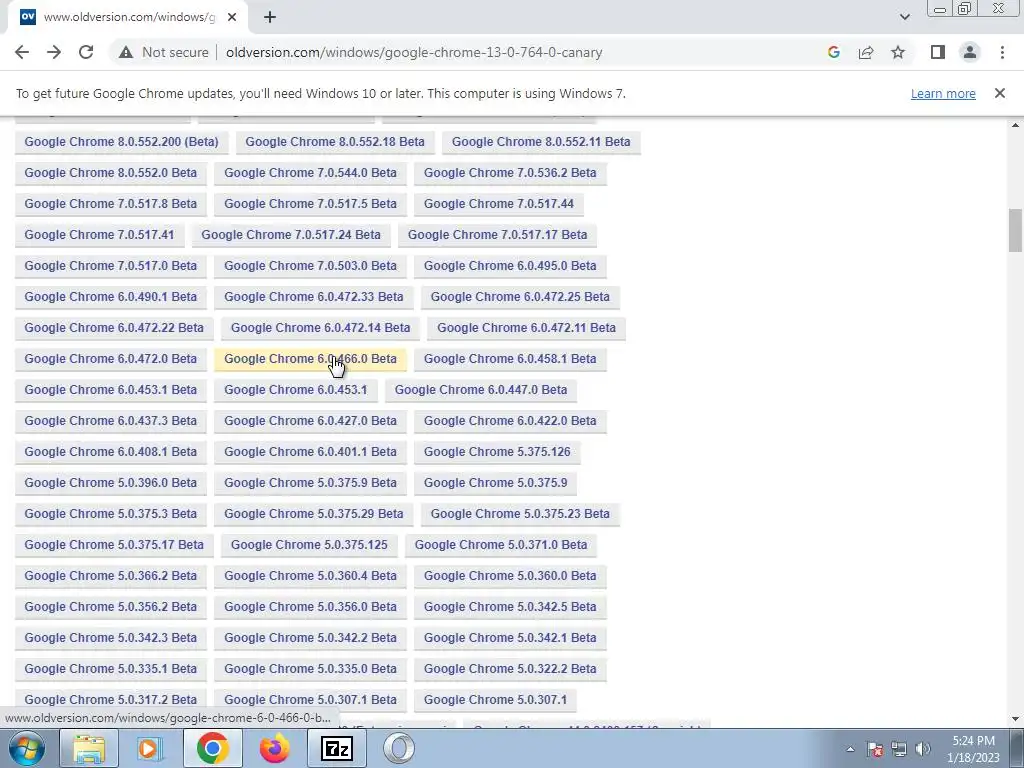The image size is (1024, 768).
Task: Open a new tab with plus button
Action: pos(270,17)
